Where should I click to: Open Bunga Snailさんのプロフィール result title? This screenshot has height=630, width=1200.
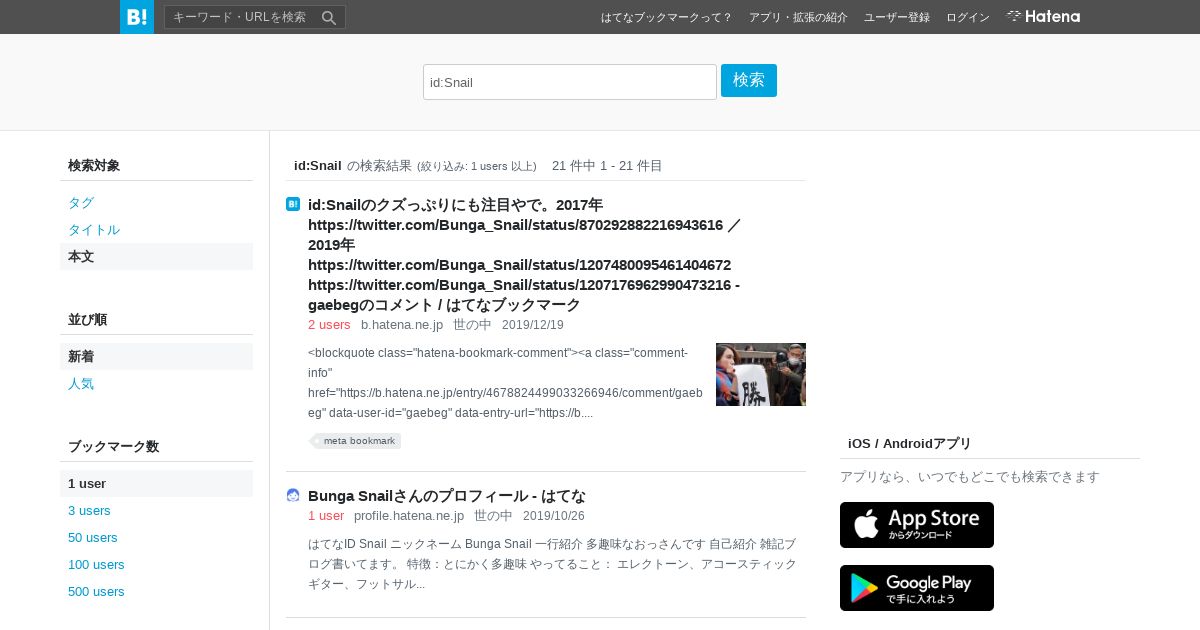click(x=447, y=496)
